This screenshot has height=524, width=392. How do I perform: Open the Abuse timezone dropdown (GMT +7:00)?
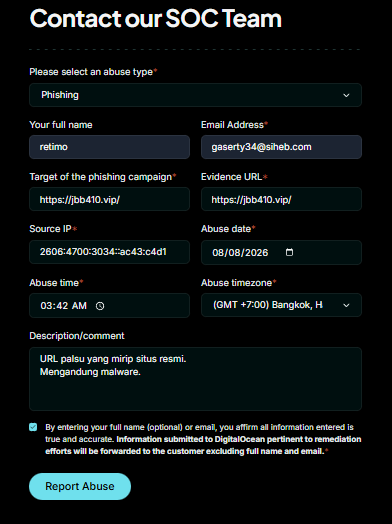tap(281, 305)
